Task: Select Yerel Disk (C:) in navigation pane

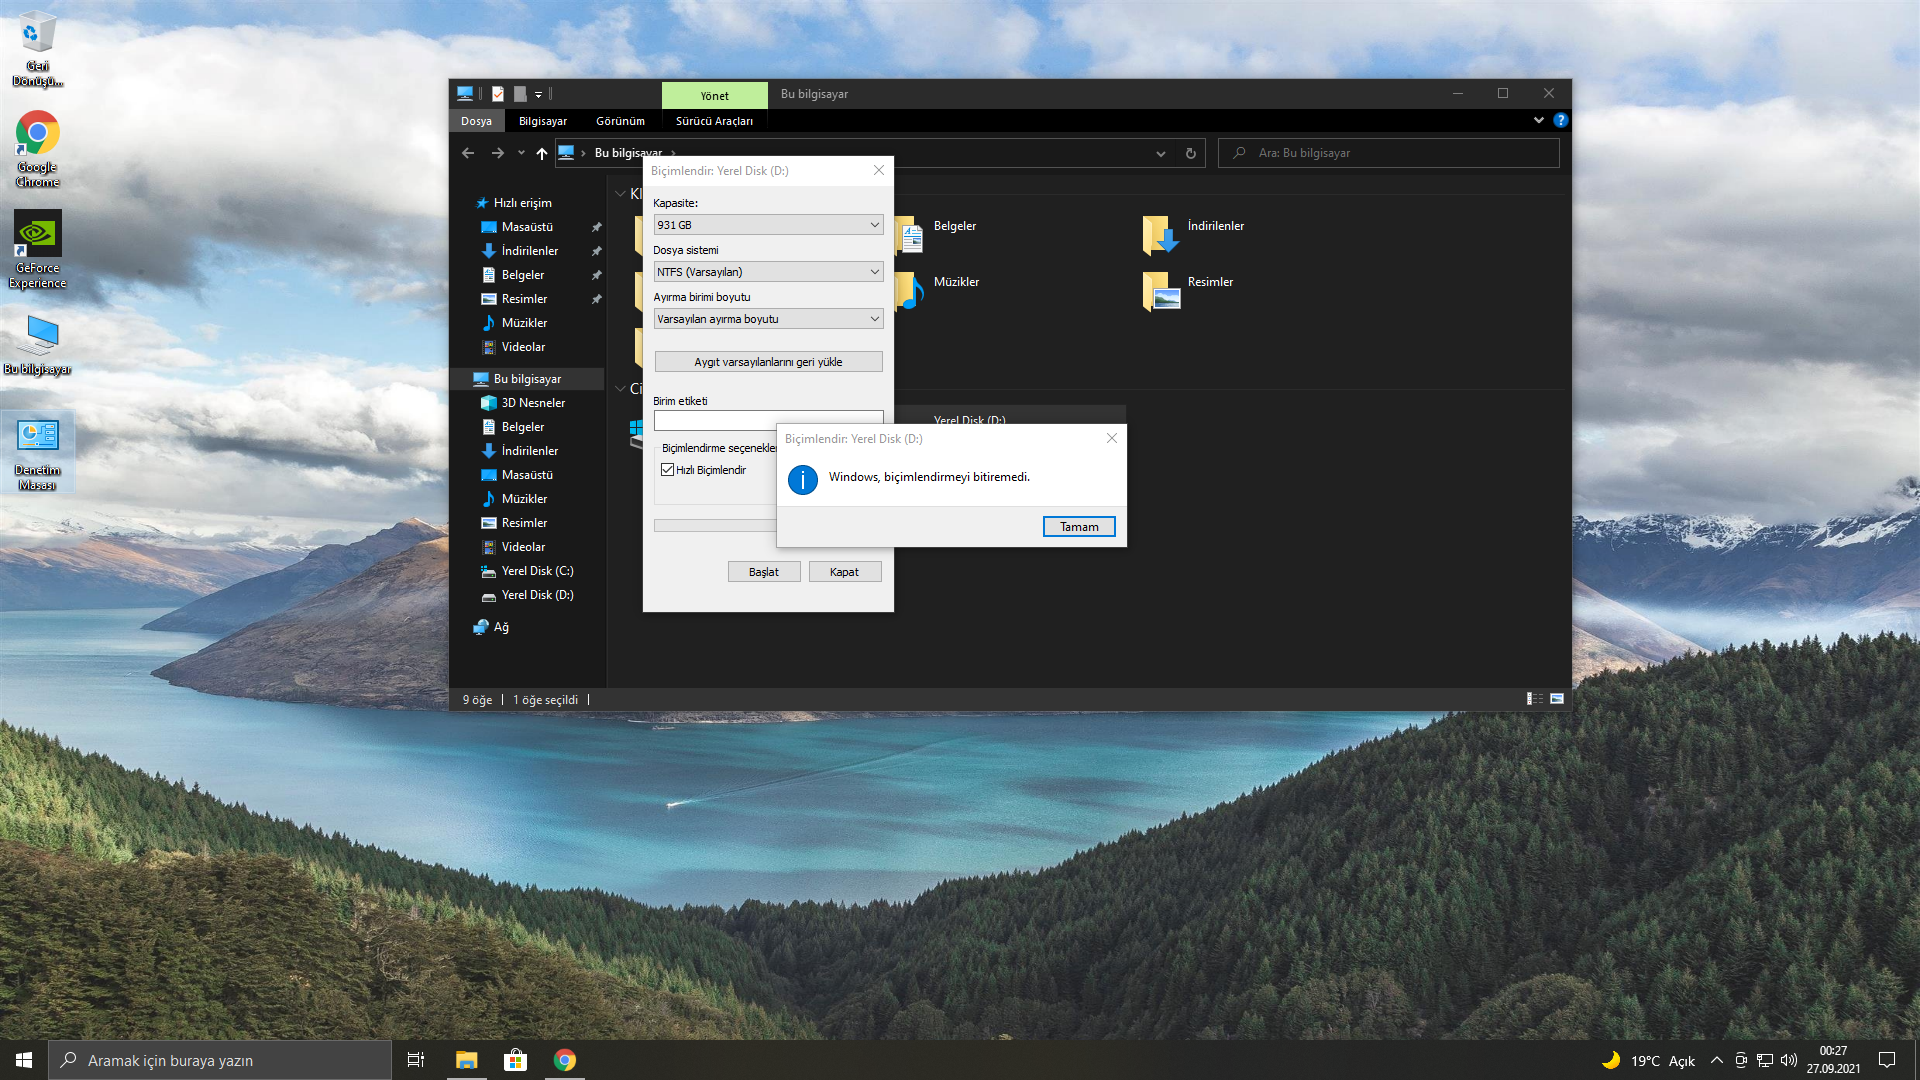Action: click(537, 571)
